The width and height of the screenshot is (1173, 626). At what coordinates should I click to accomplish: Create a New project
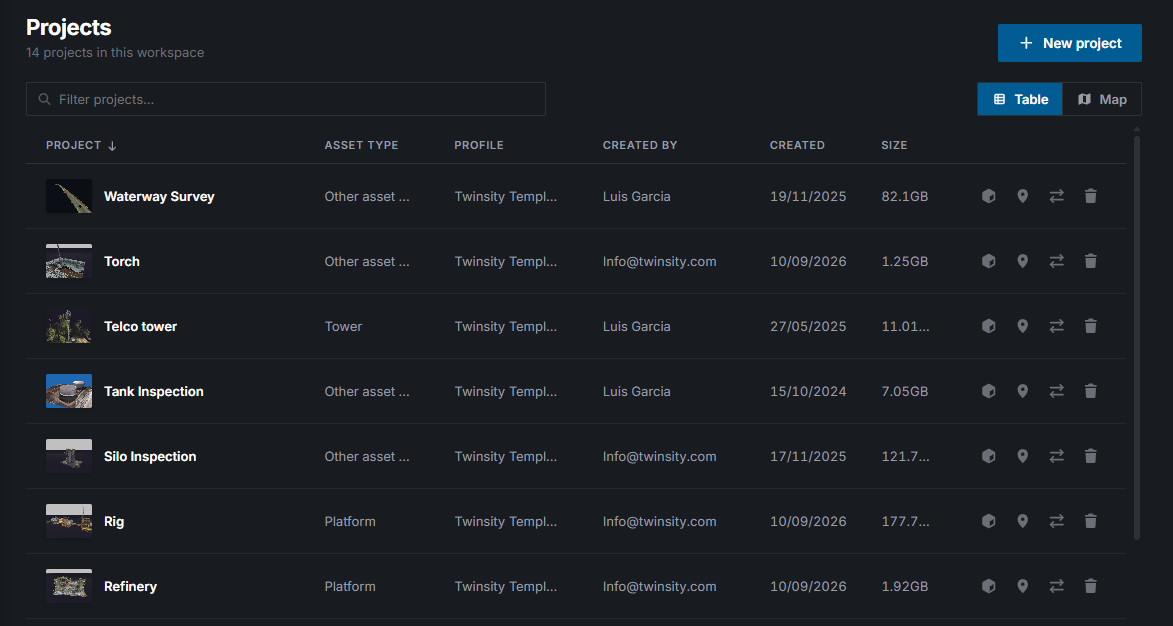pyautogui.click(x=1070, y=43)
